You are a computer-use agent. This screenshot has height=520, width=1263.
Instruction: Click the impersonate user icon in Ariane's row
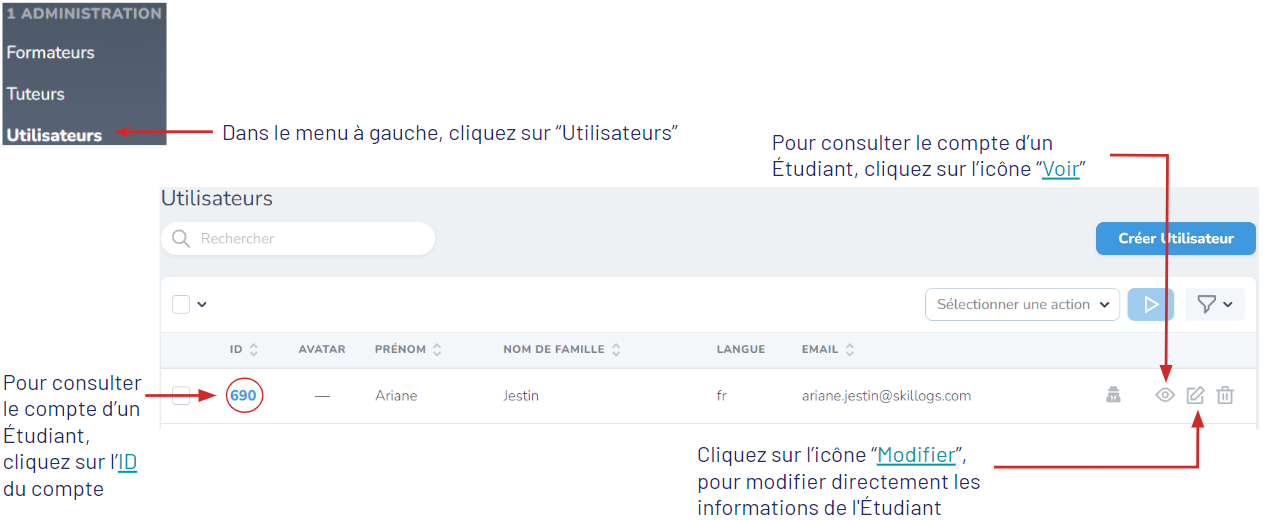[x=1113, y=395]
